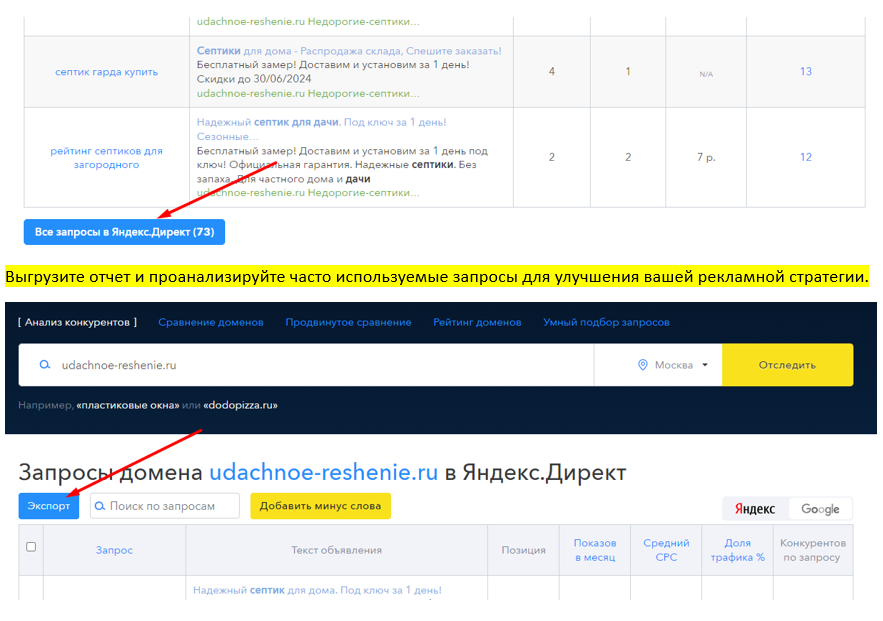This screenshot has height=621, width=883.
Task: Sort by the Средний CPC column
Action: [666, 550]
